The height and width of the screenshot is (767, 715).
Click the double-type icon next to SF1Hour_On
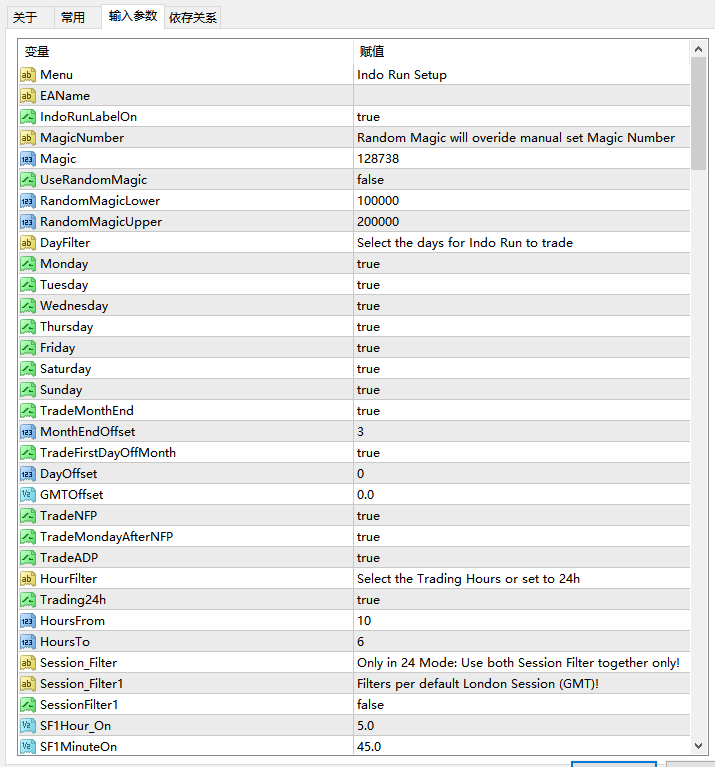tap(28, 726)
